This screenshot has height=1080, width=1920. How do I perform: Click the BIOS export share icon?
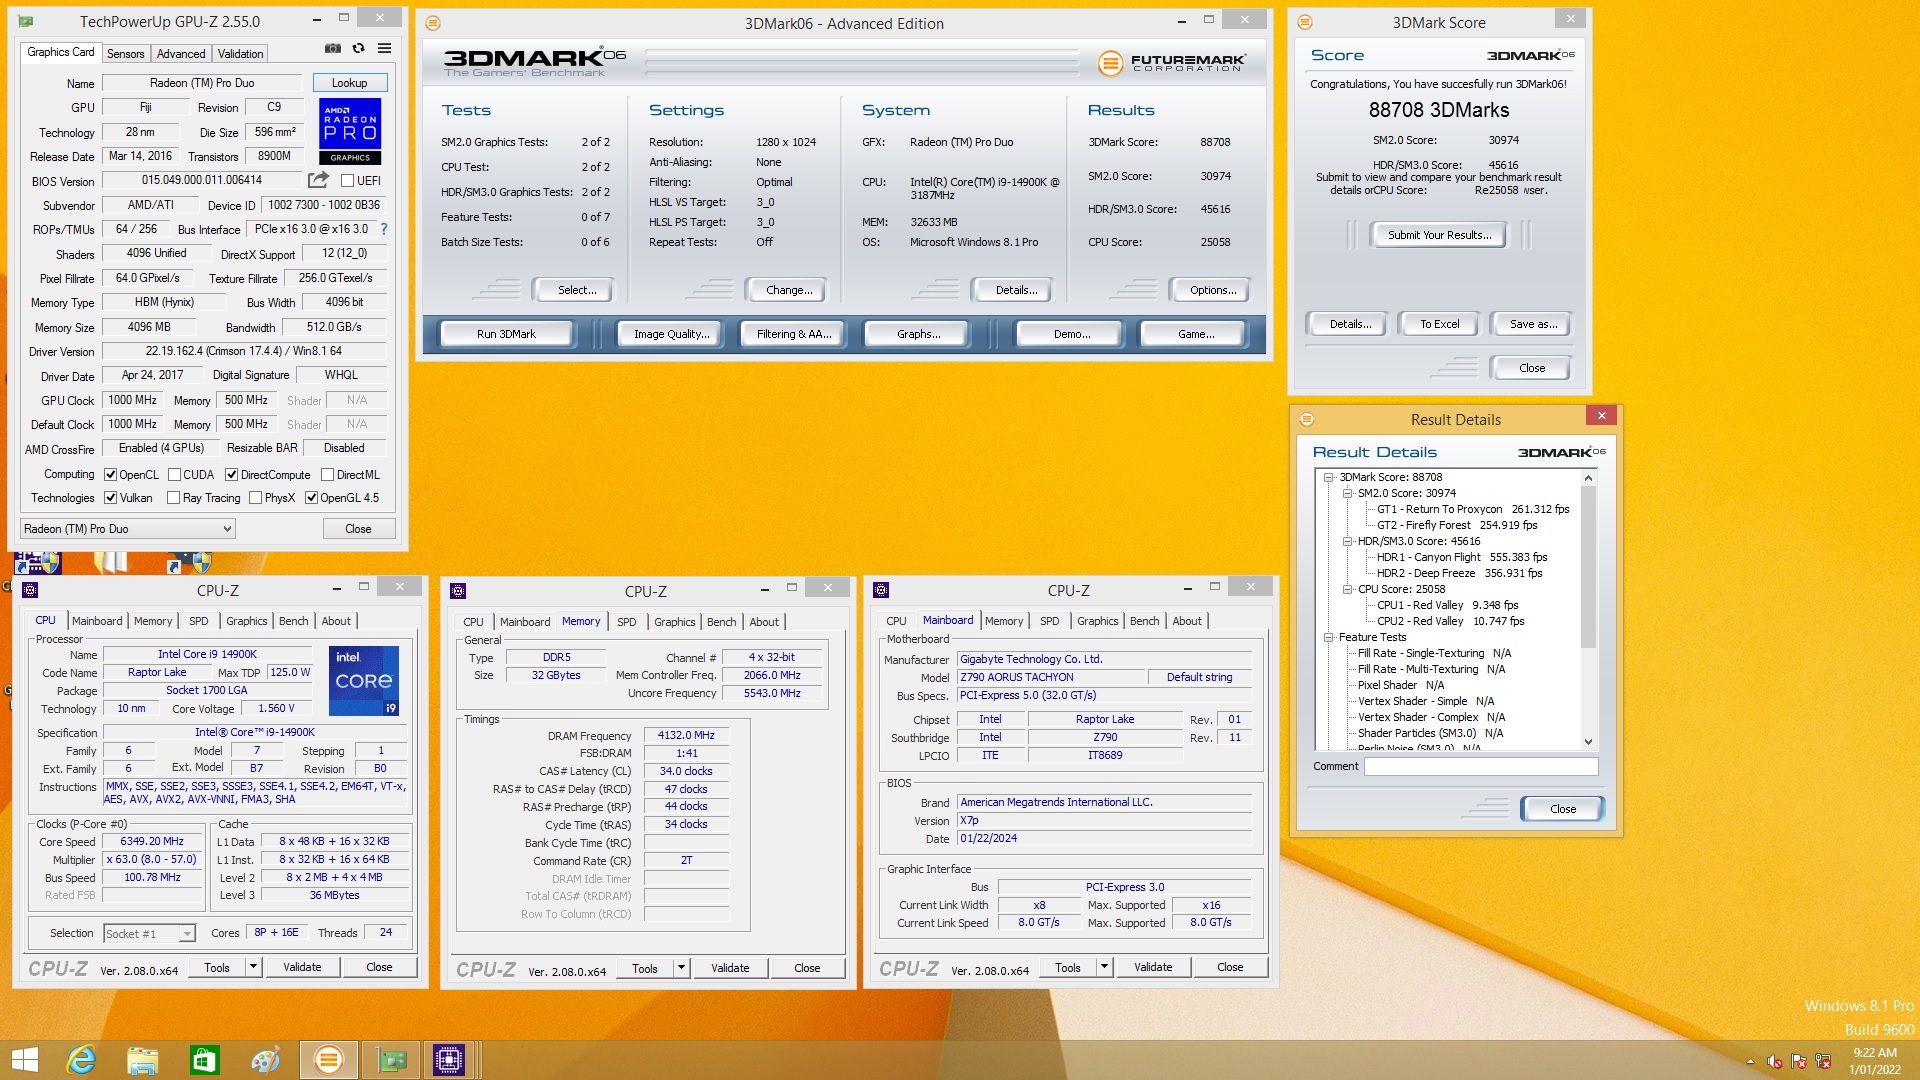click(x=318, y=180)
